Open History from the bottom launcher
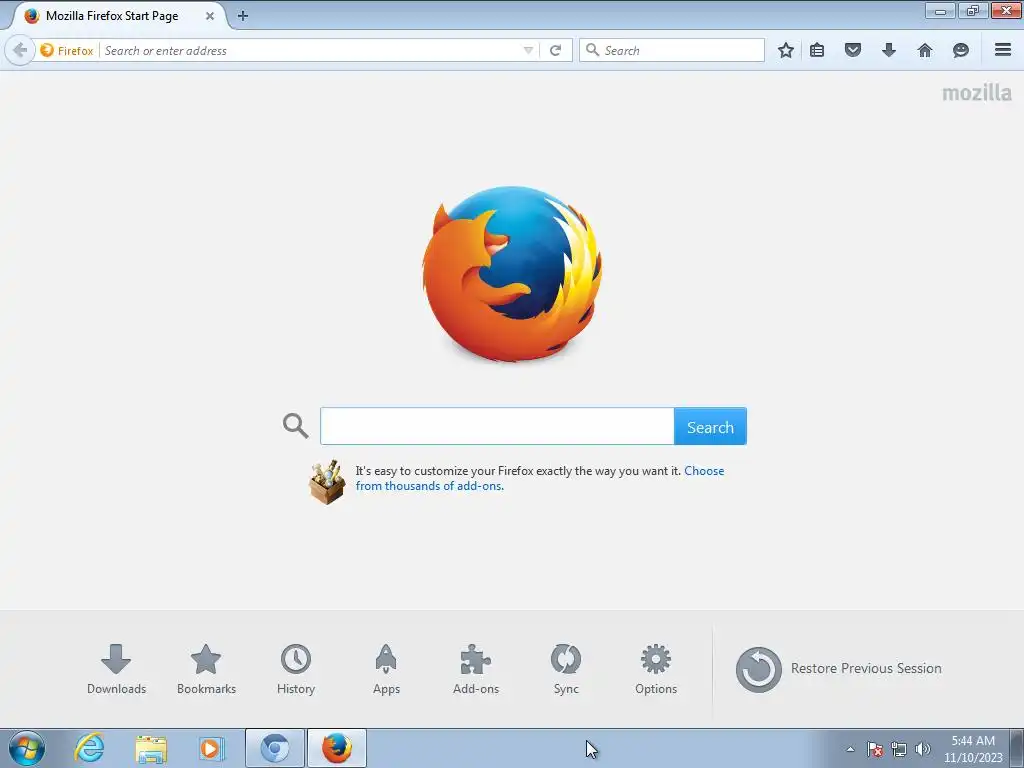This screenshot has height=768, width=1024. pyautogui.click(x=296, y=669)
